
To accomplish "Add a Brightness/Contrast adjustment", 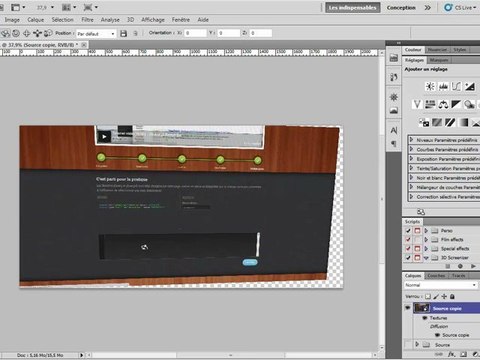I will coord(430,87).
